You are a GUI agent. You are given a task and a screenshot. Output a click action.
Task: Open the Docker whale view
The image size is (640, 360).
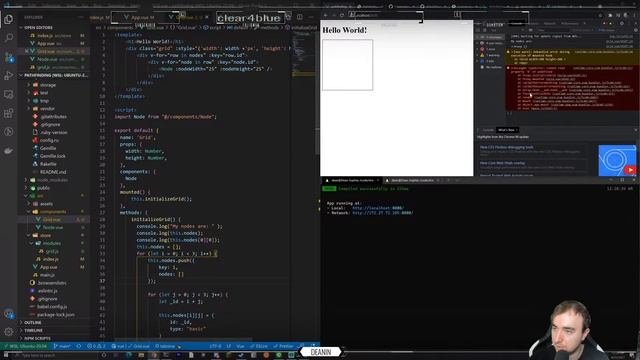point(8,151)
